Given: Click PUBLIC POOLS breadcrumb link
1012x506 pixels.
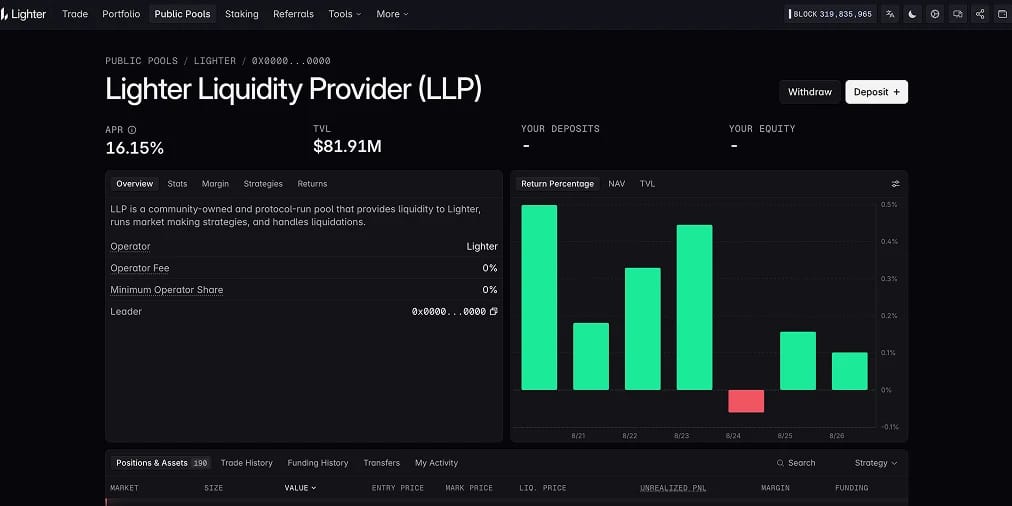Looking at the screenshot, I should pyautogui.click(x=141, y=61).
